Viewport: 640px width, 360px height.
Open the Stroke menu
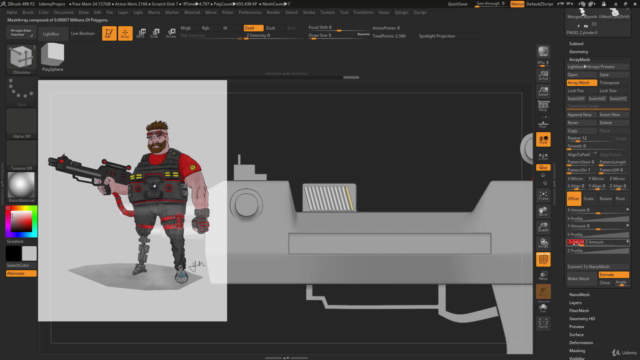(x=309, y=12)
